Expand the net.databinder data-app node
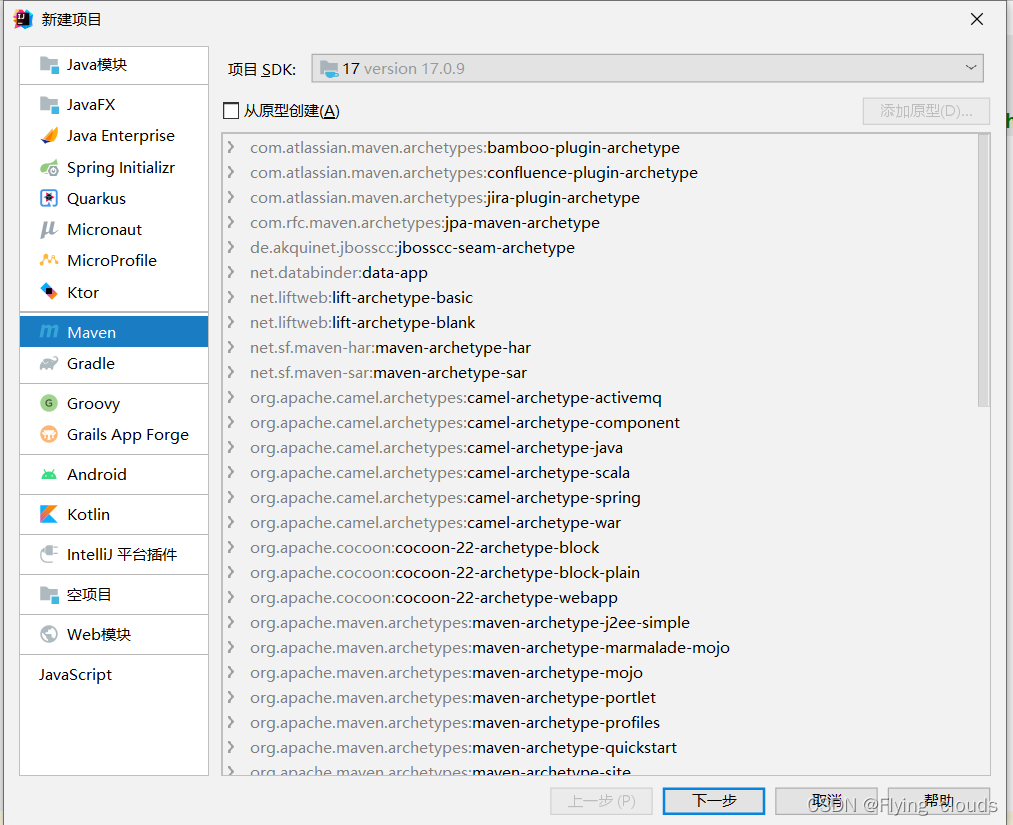Viewport: 1013px width, 825px height. click(x=231, y=273)
